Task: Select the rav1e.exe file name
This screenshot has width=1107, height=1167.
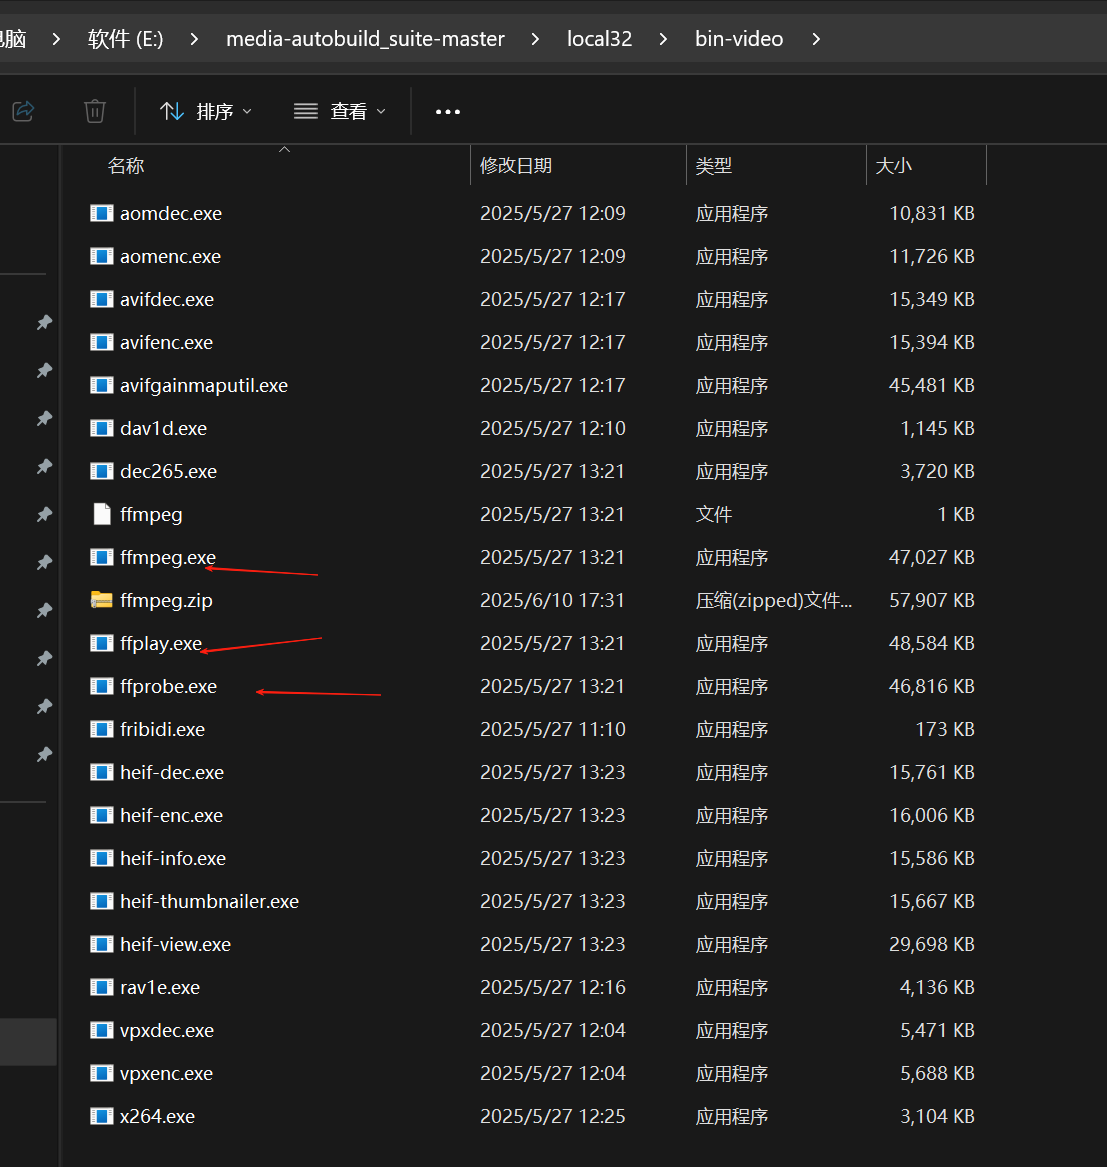Action: coord(160,988)
